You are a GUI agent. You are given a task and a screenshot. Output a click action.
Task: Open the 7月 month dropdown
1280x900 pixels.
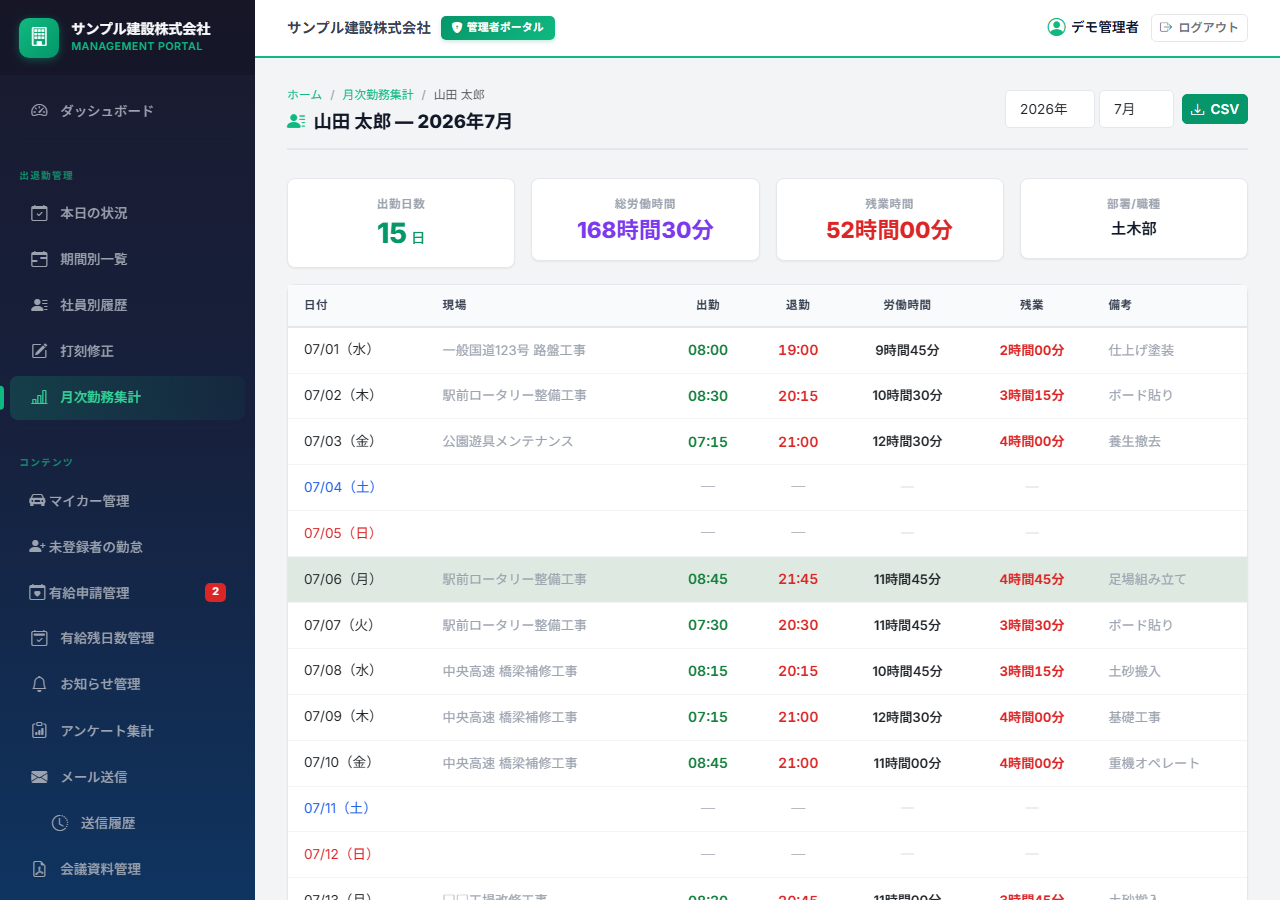1136,109
